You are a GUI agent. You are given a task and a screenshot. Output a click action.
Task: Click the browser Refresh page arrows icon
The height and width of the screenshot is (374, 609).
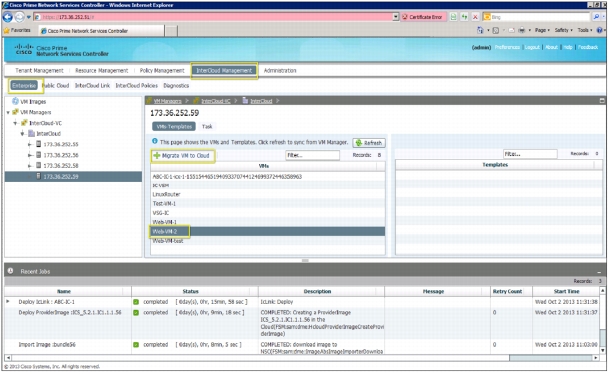464,17
